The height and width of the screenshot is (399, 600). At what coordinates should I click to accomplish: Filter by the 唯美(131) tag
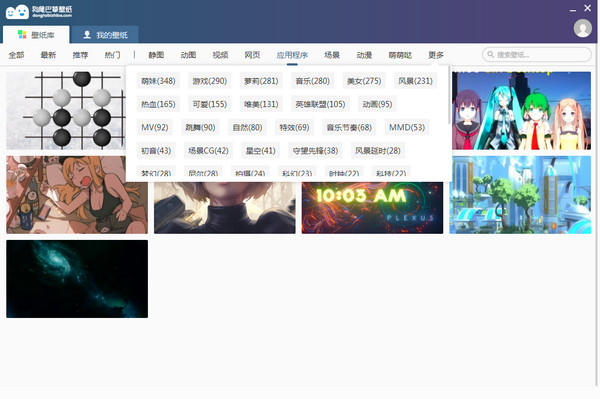pos(261,104)
